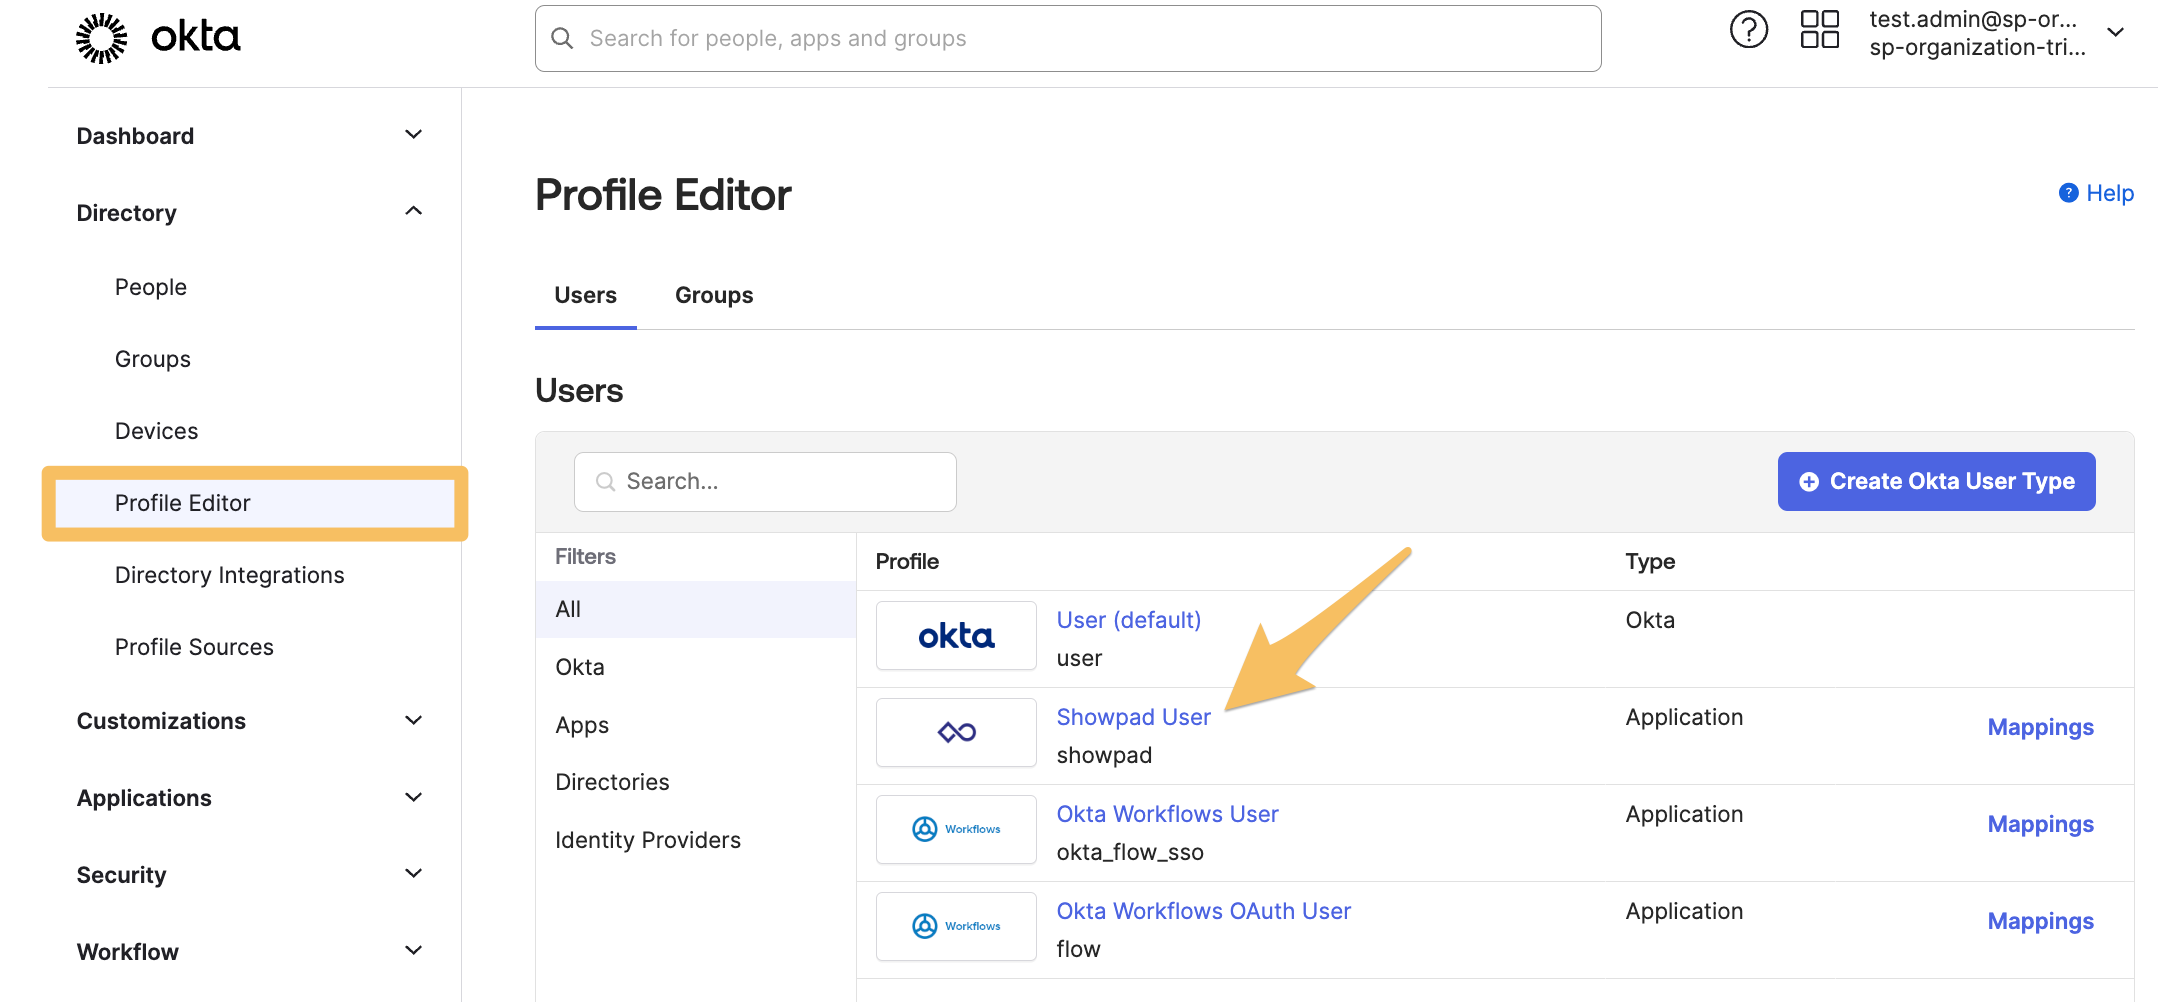Focus the people, apps and groups search field
Screen dimensions: 2158x1002
[x=1068, y=38]
